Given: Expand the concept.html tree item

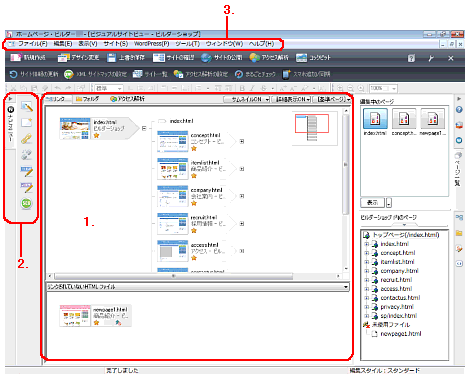Looking at the screenshot, I should click(x=367, y=253).
